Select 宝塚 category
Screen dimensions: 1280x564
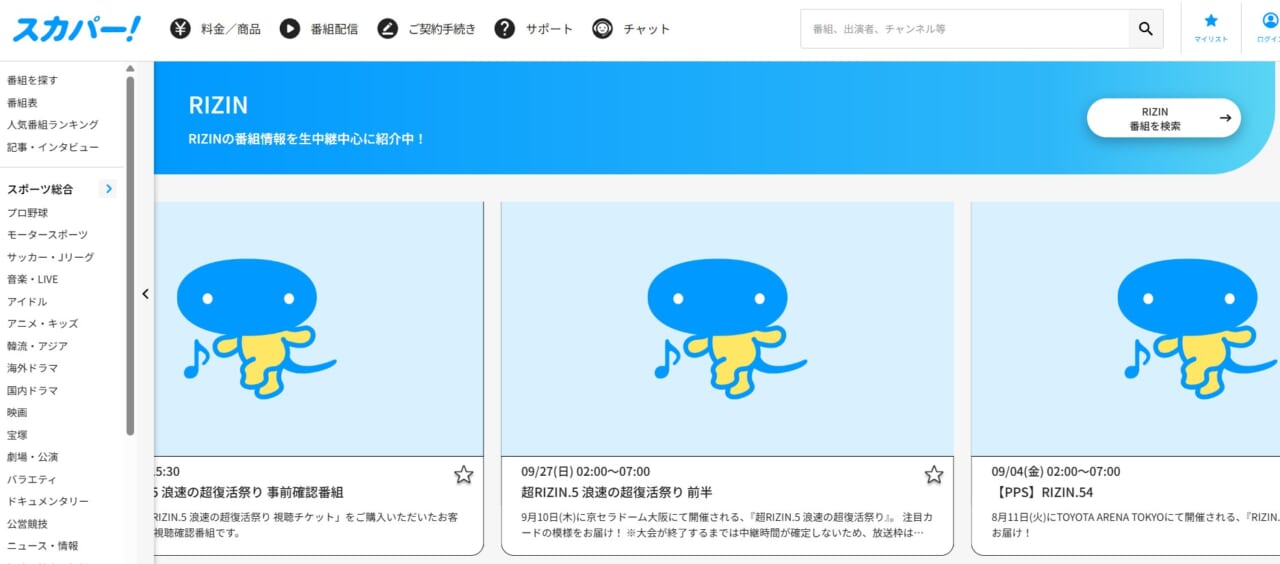[x=17, y=435]
